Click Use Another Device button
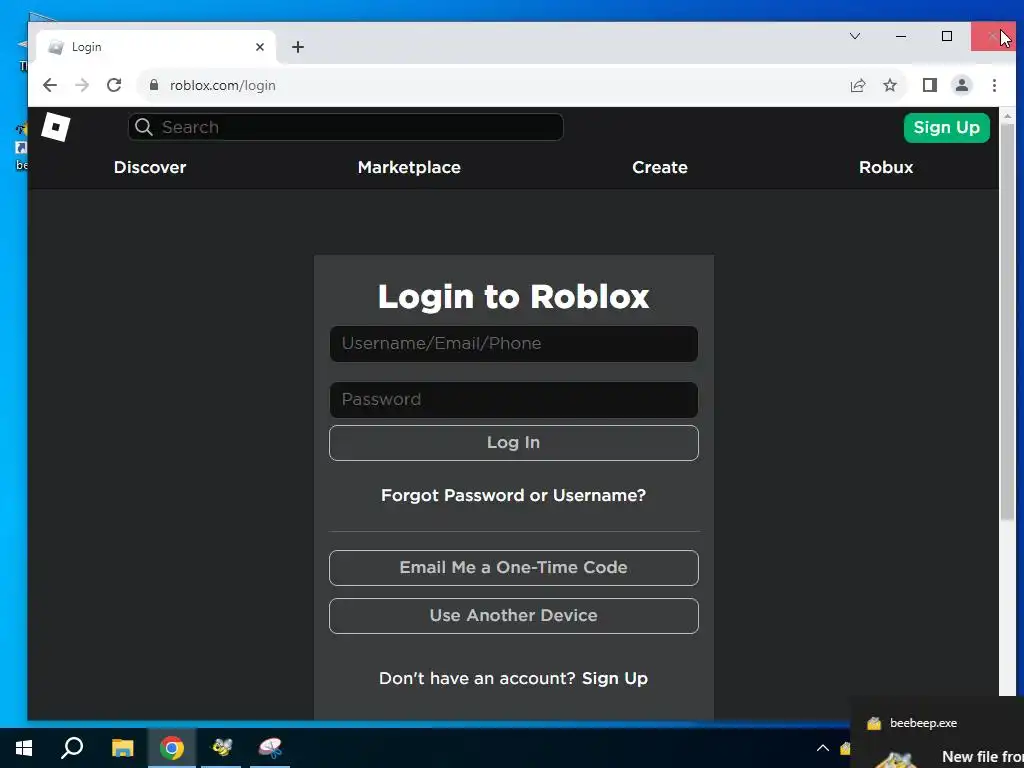The image size is (1024, 768). click(514, 616)
